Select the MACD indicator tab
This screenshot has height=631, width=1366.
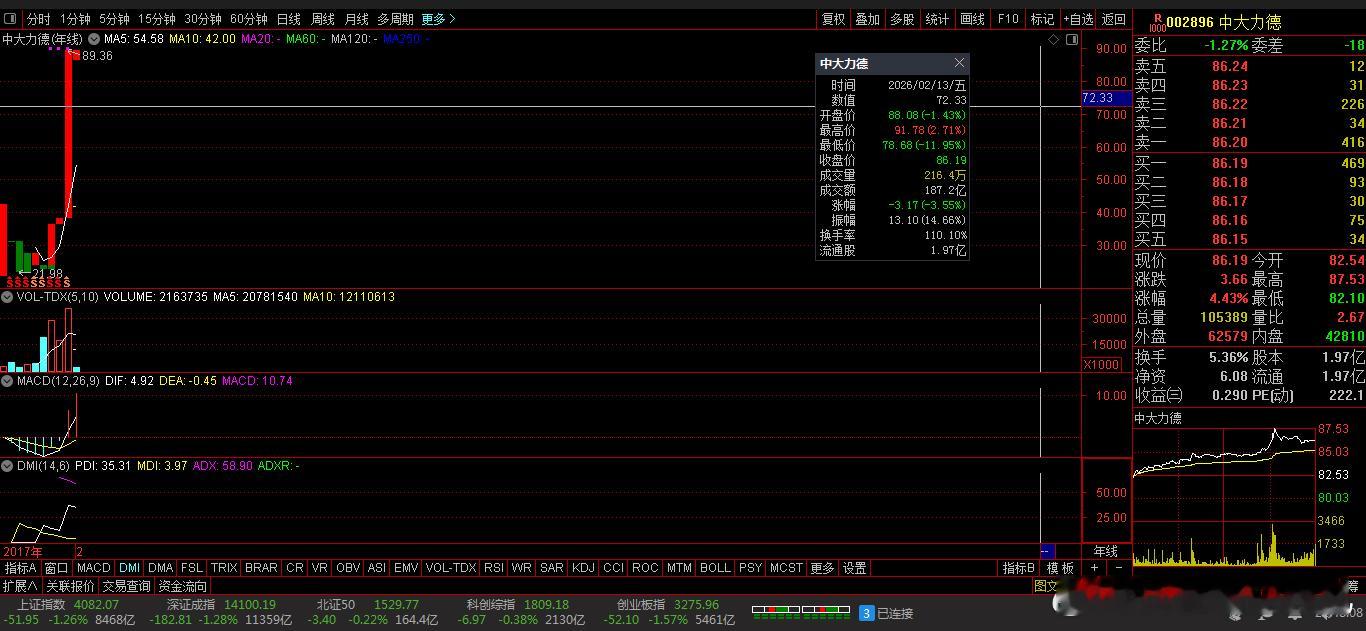93,568
